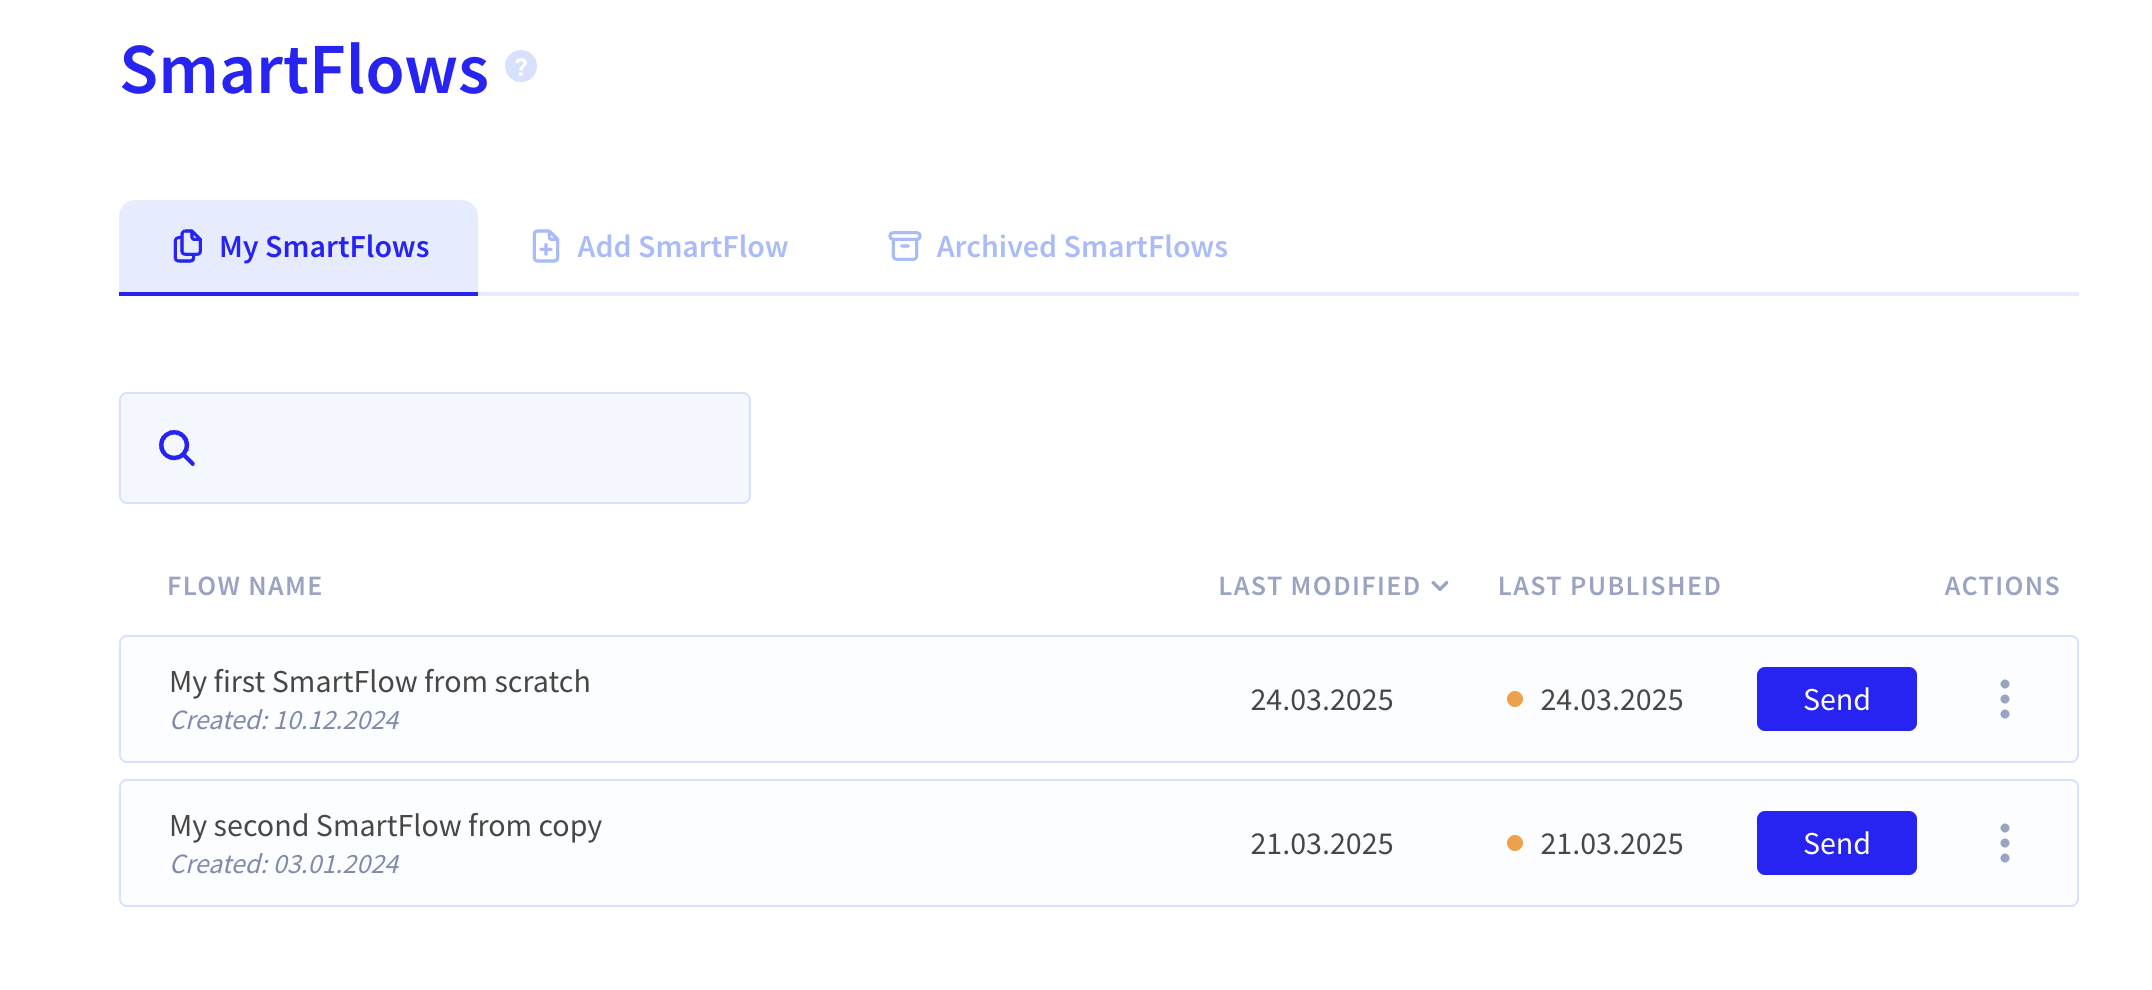Toggle the Last Modified sort chevron
2152x990 pixels.
[1440, 586]
